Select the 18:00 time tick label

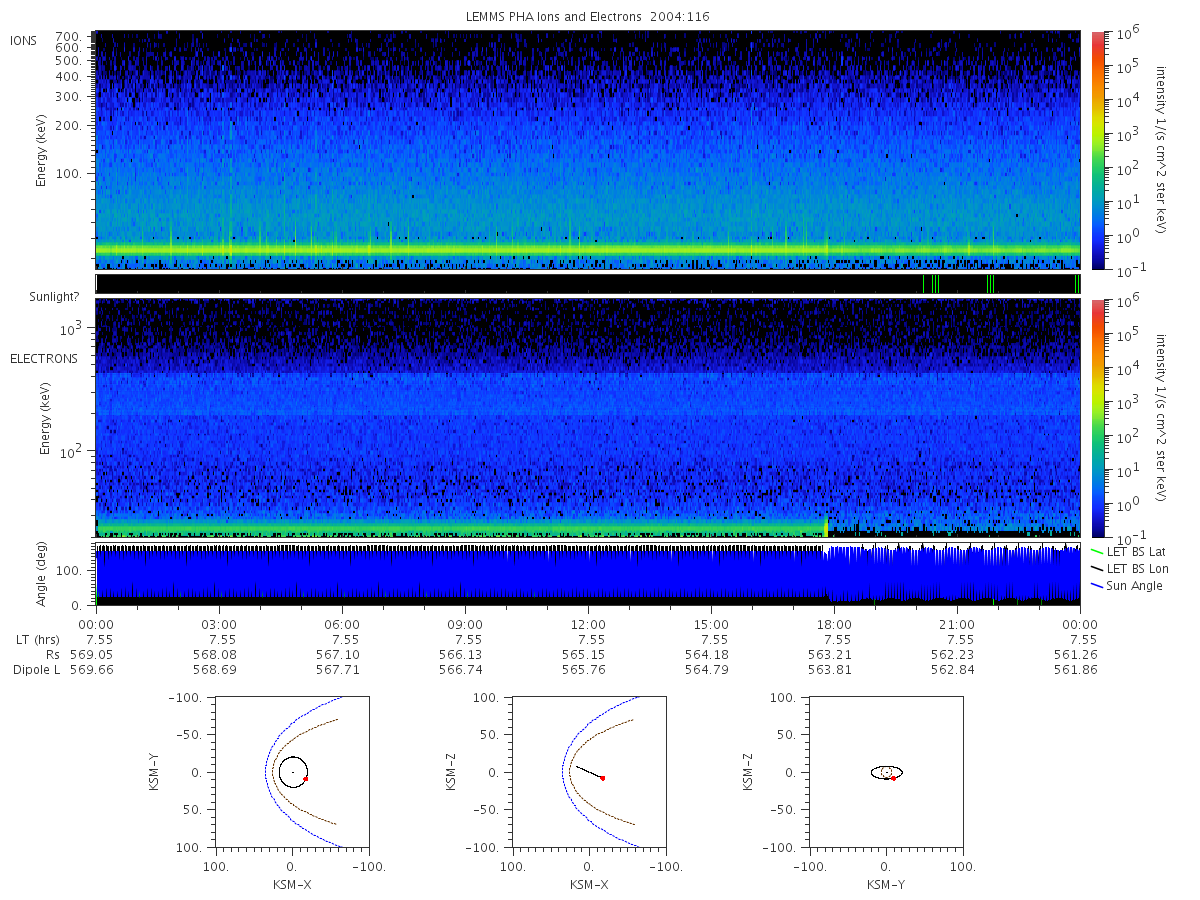click(x=834, y=624)
